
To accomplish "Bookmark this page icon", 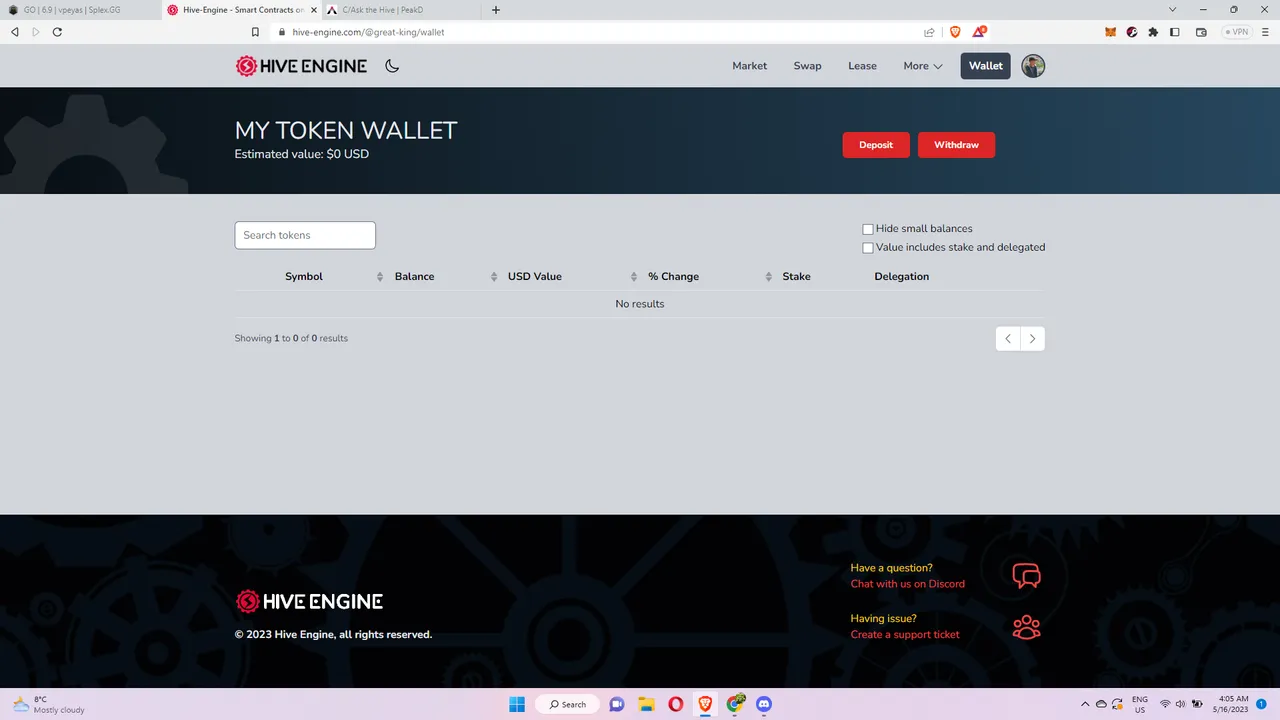I will click(x=255, y=32).
